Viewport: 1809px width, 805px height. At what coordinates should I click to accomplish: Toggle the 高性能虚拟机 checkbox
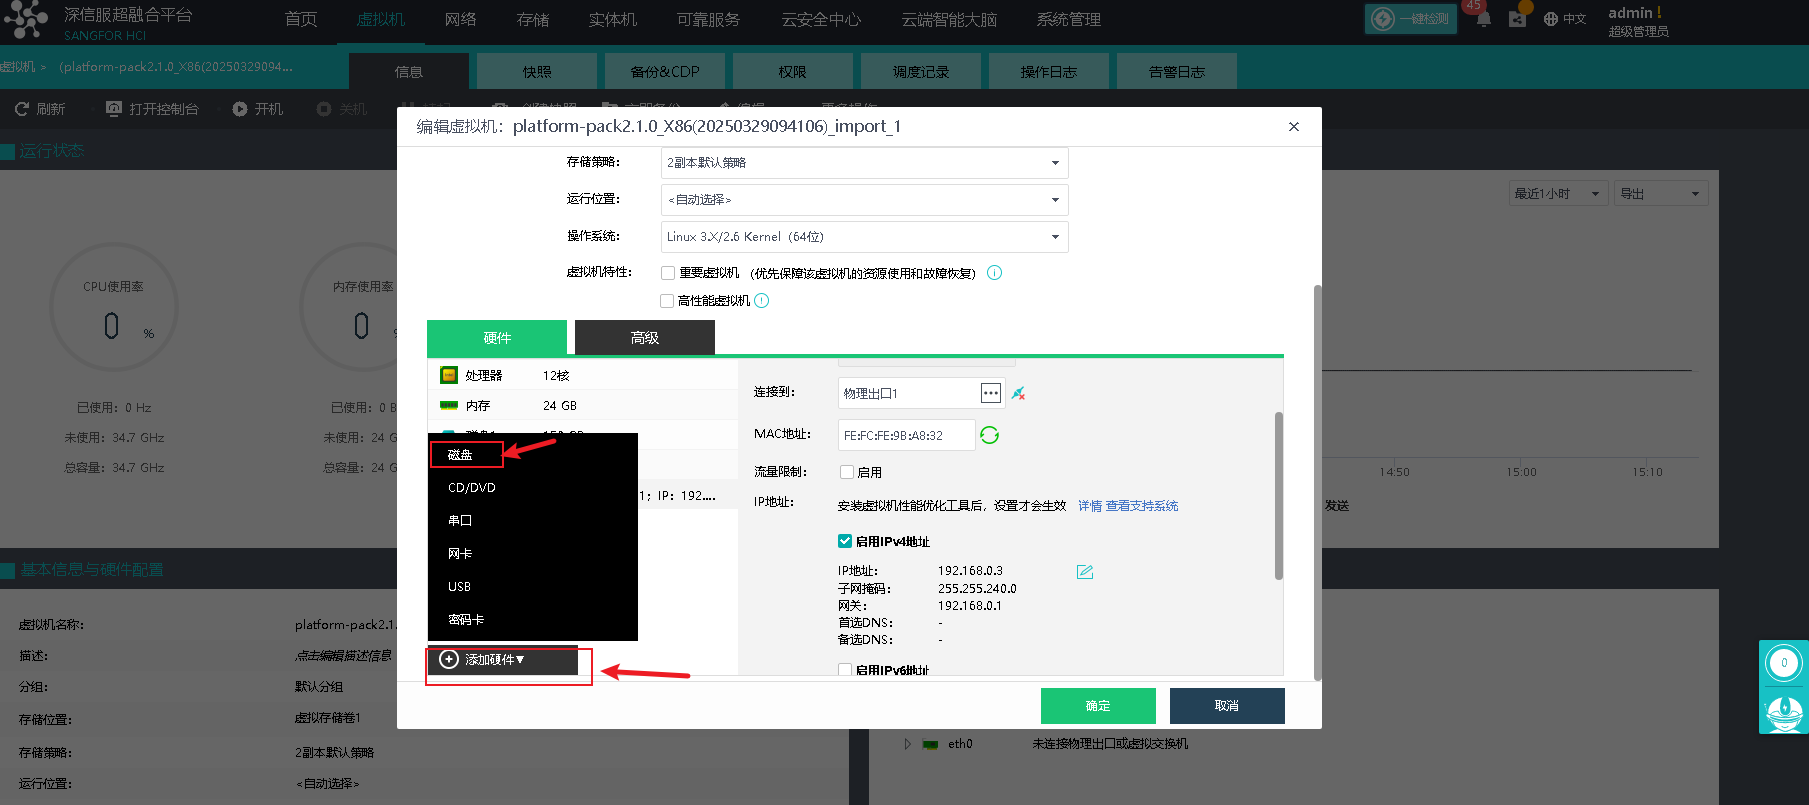[x=667, y=301]
